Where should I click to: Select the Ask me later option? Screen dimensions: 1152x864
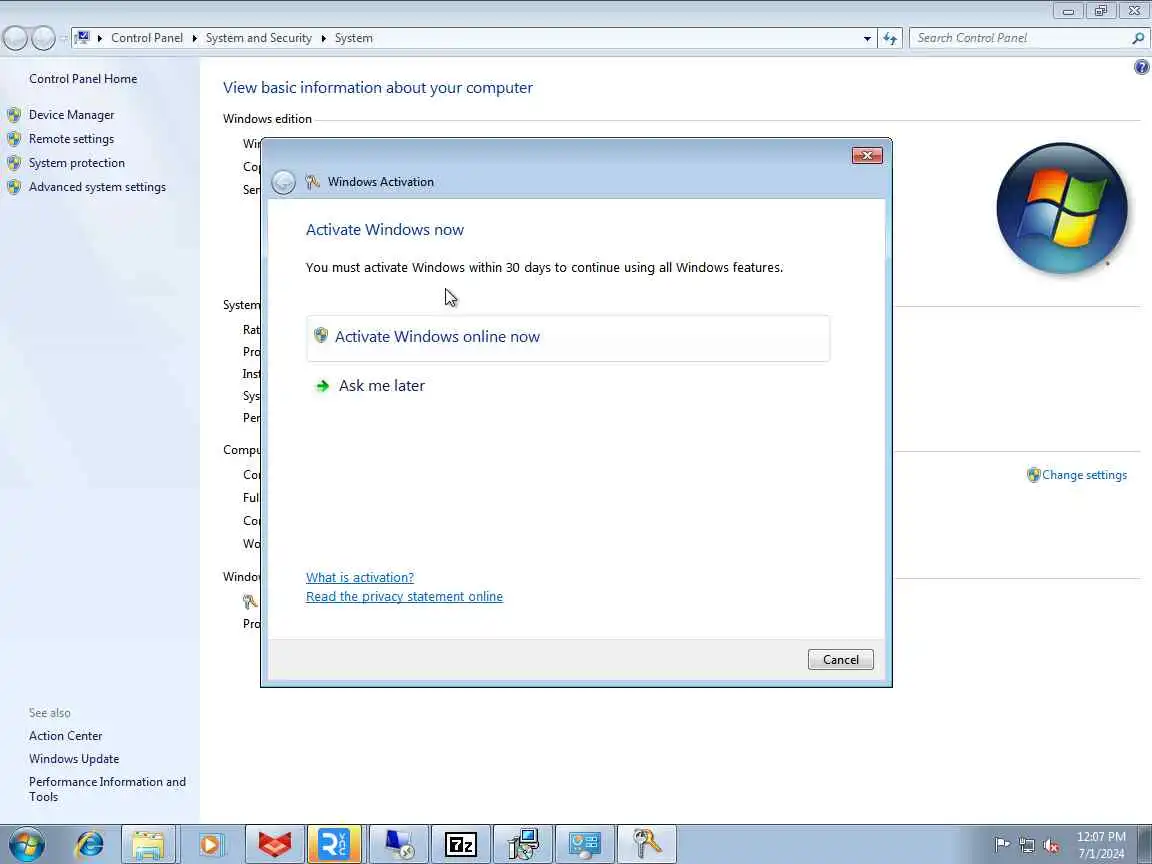(381, 386)
